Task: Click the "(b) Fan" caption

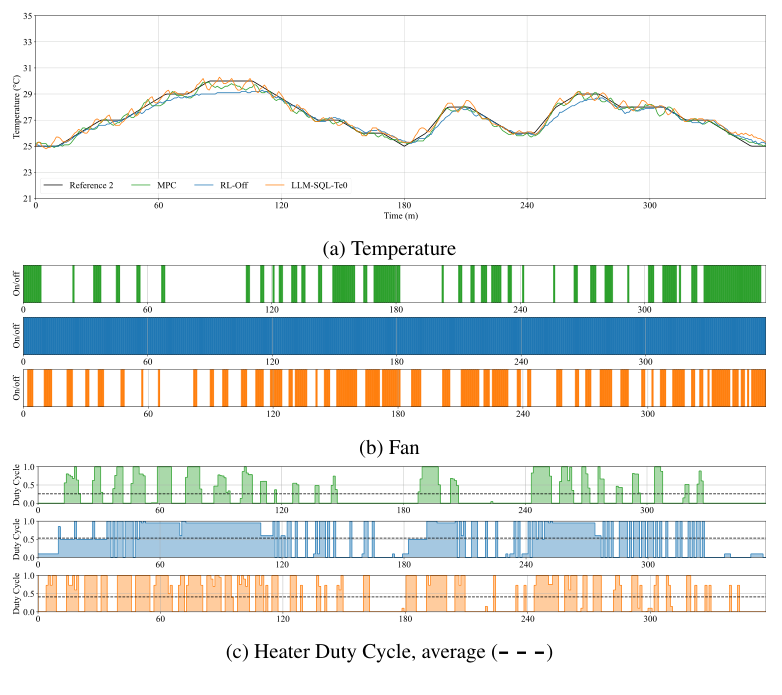Action: coord(391,447)
